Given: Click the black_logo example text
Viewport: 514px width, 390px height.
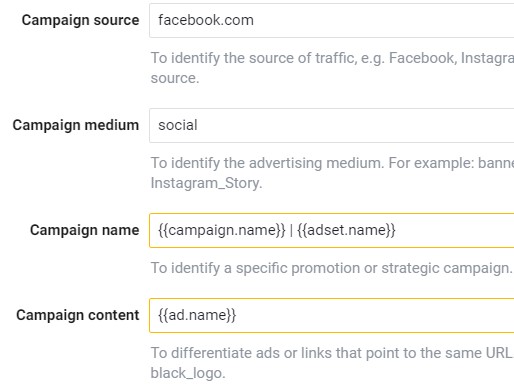Looking at the screenshot, I should coord(188,373).
